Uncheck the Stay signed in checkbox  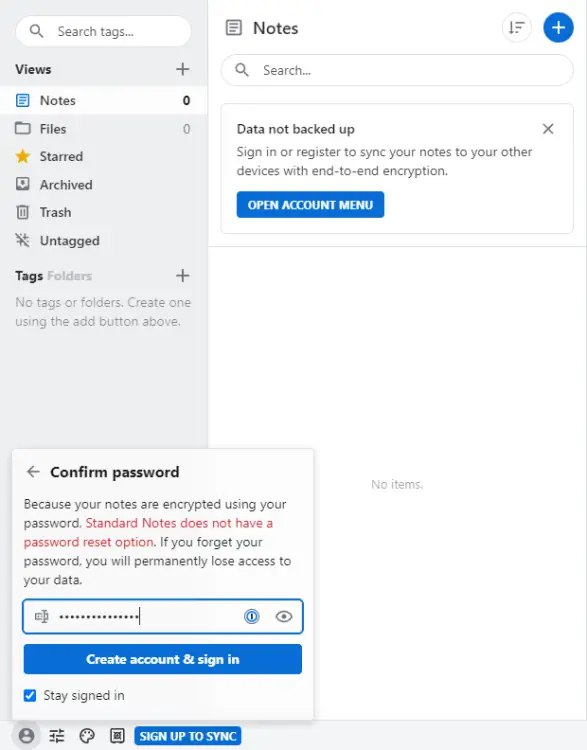click(30, 695)
